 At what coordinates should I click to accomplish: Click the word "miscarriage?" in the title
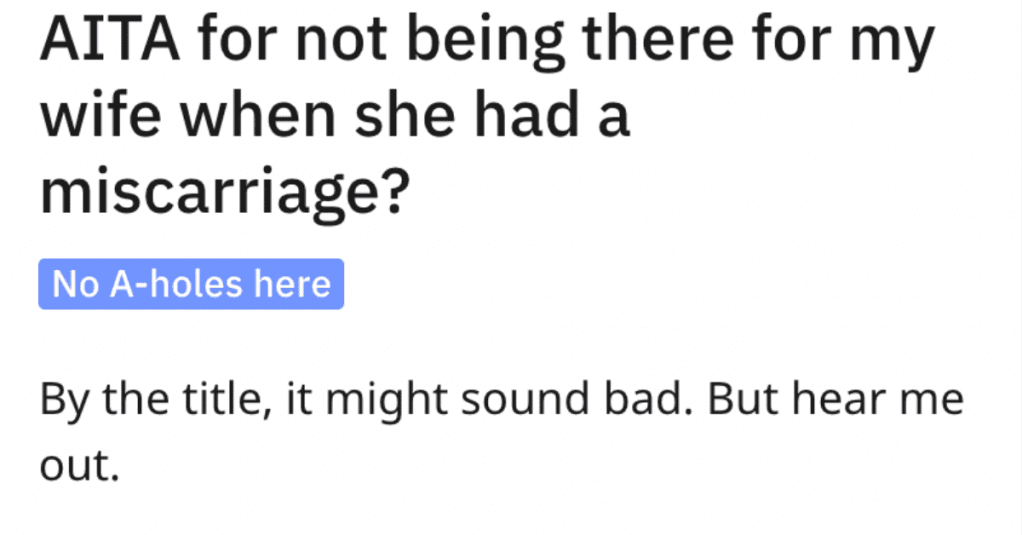click(225, 192)
